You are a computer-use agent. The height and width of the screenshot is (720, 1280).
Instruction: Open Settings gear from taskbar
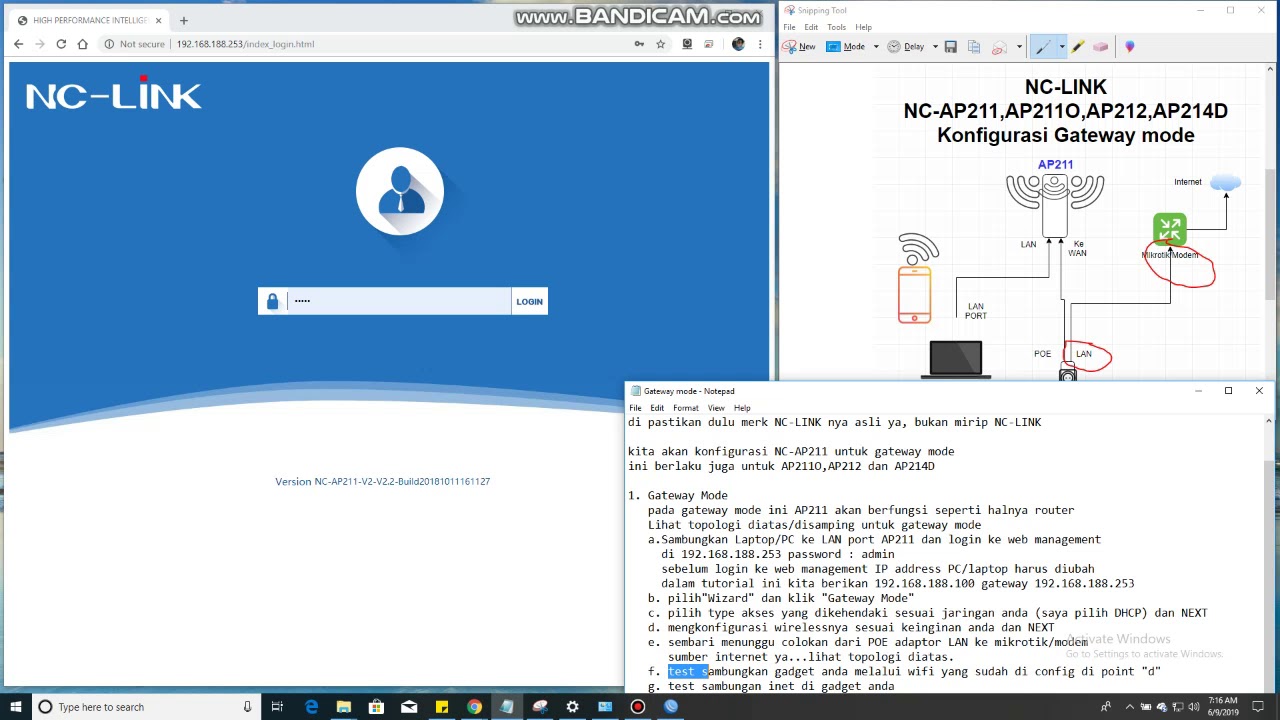572,707
